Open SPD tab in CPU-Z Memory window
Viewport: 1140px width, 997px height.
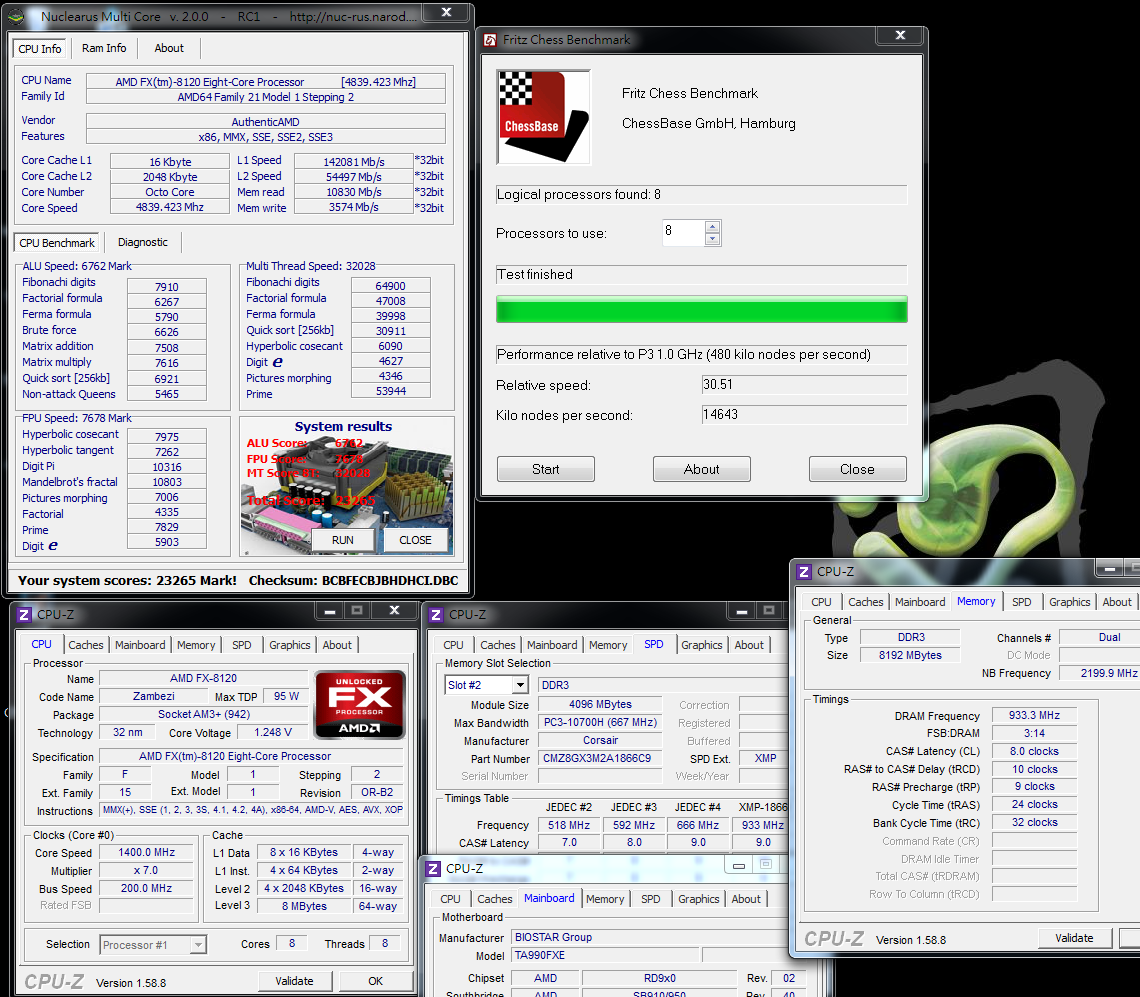tap(1021, 602)
